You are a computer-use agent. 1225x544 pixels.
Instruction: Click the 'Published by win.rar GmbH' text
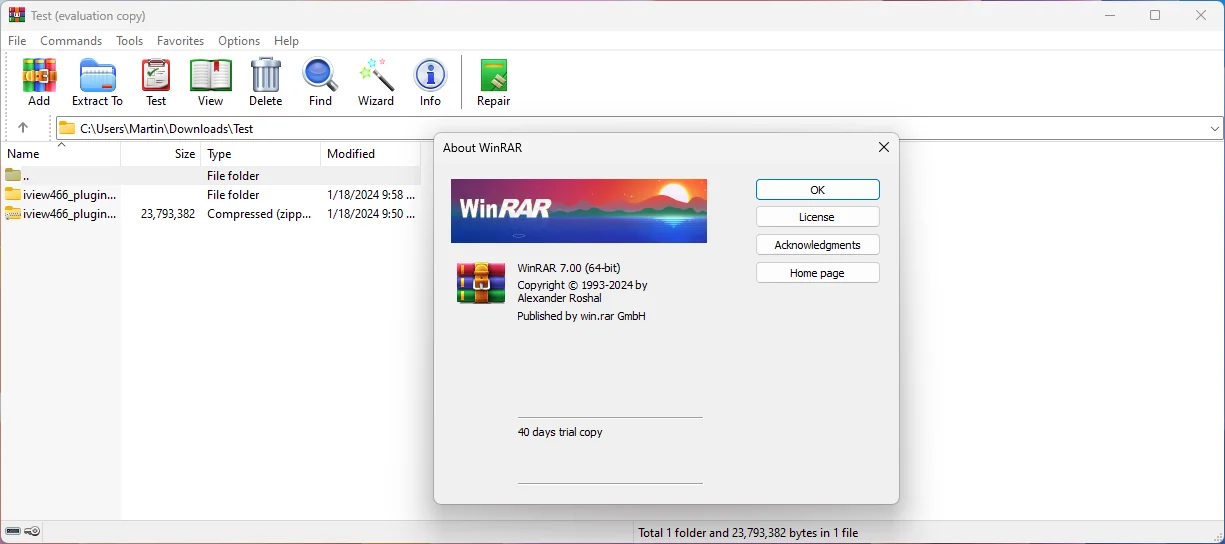(581, 316)
